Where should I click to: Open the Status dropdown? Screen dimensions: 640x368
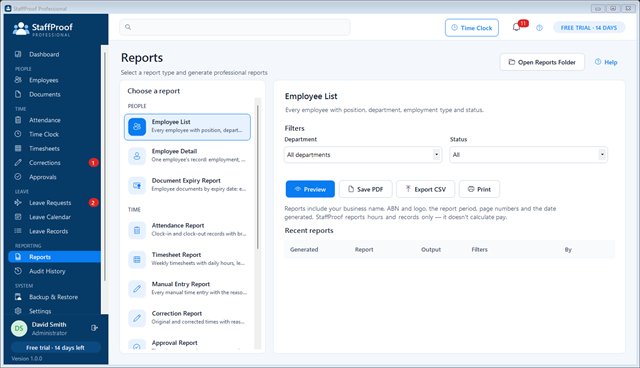tap(529, 155)
